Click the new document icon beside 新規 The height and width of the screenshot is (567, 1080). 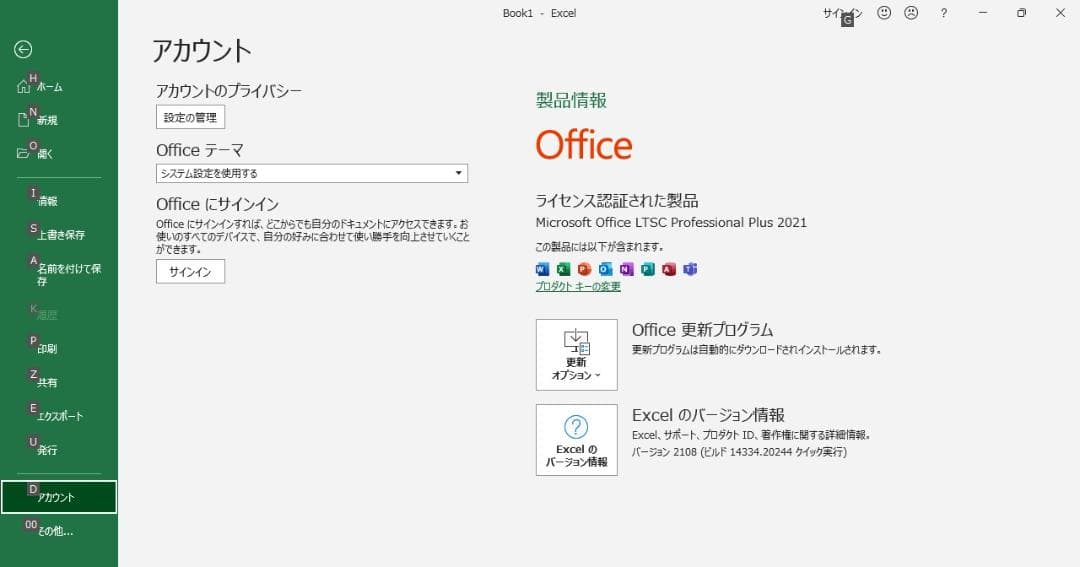[23, 120]
